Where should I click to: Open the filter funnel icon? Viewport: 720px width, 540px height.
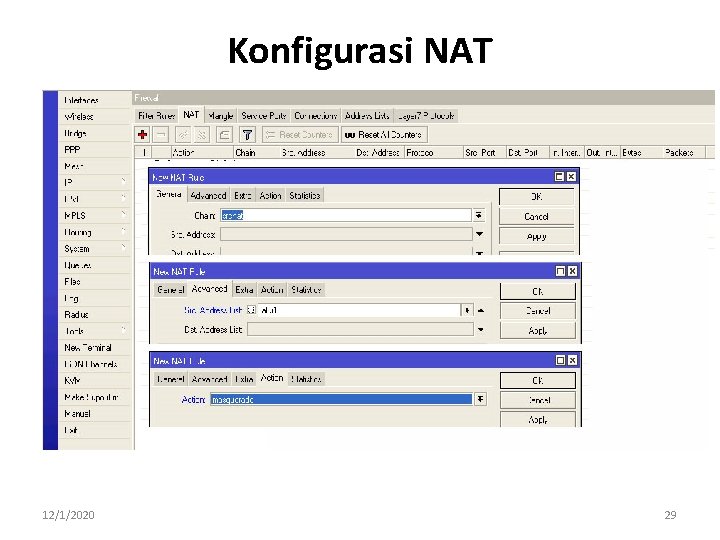pos(247,135)
